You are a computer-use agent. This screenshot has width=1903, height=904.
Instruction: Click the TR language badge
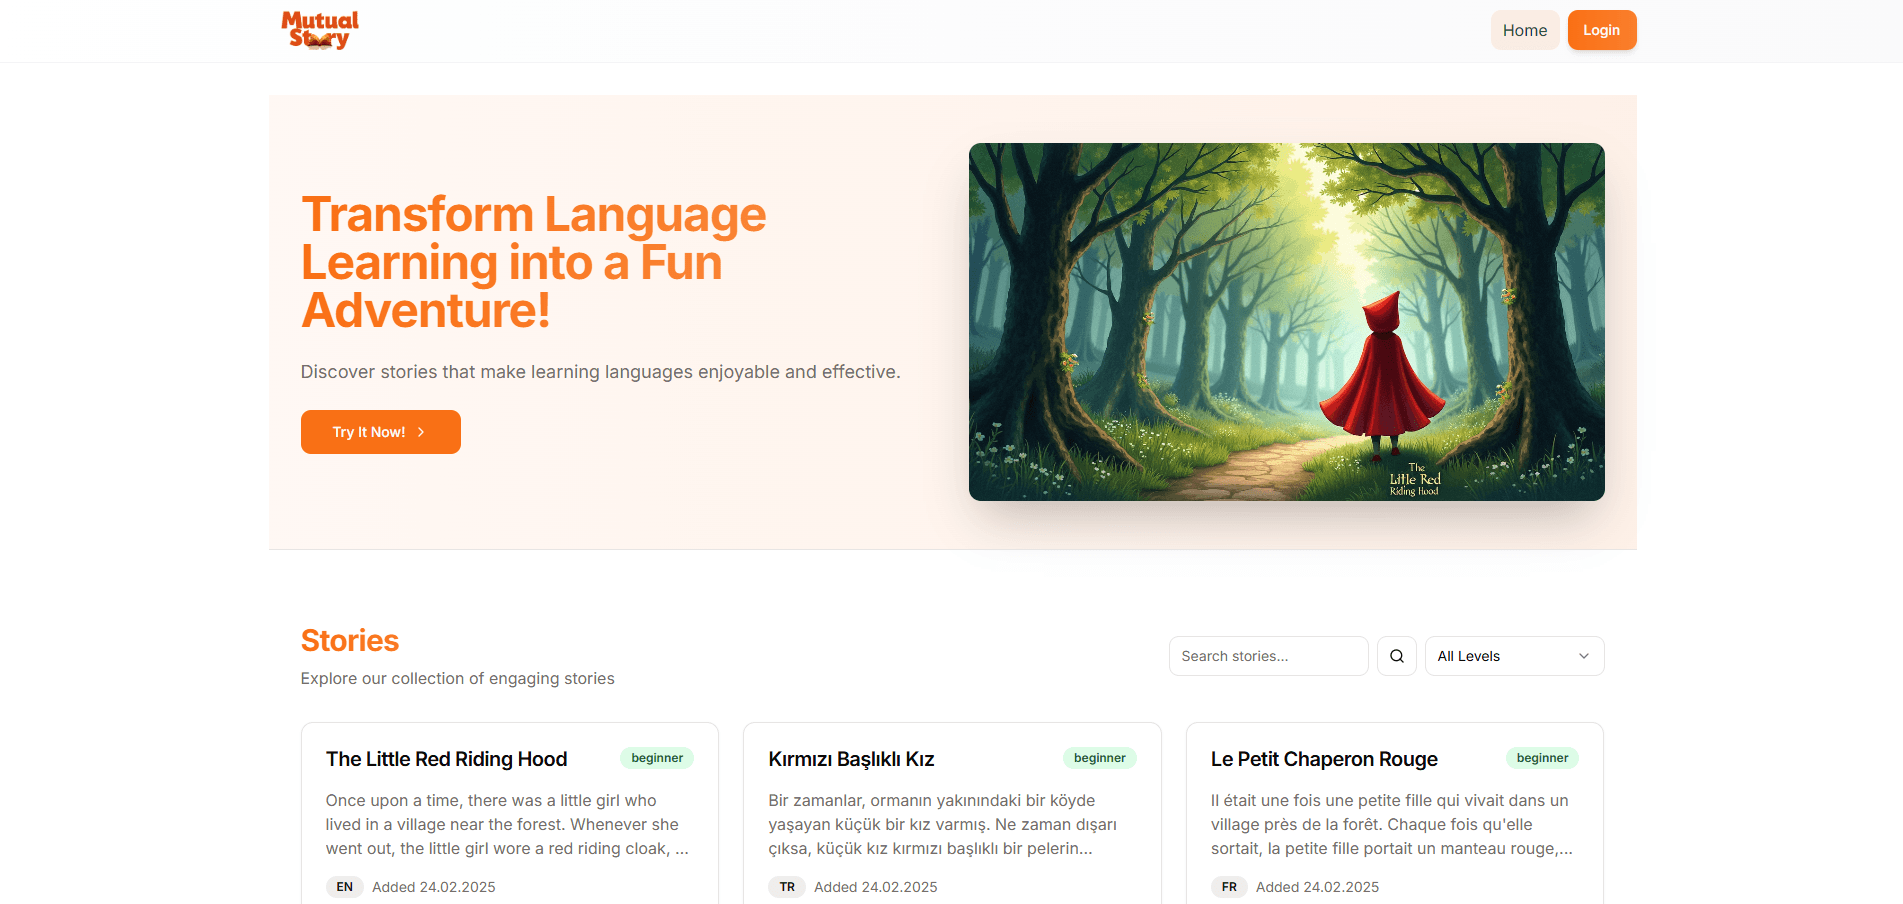click(787, 887)
